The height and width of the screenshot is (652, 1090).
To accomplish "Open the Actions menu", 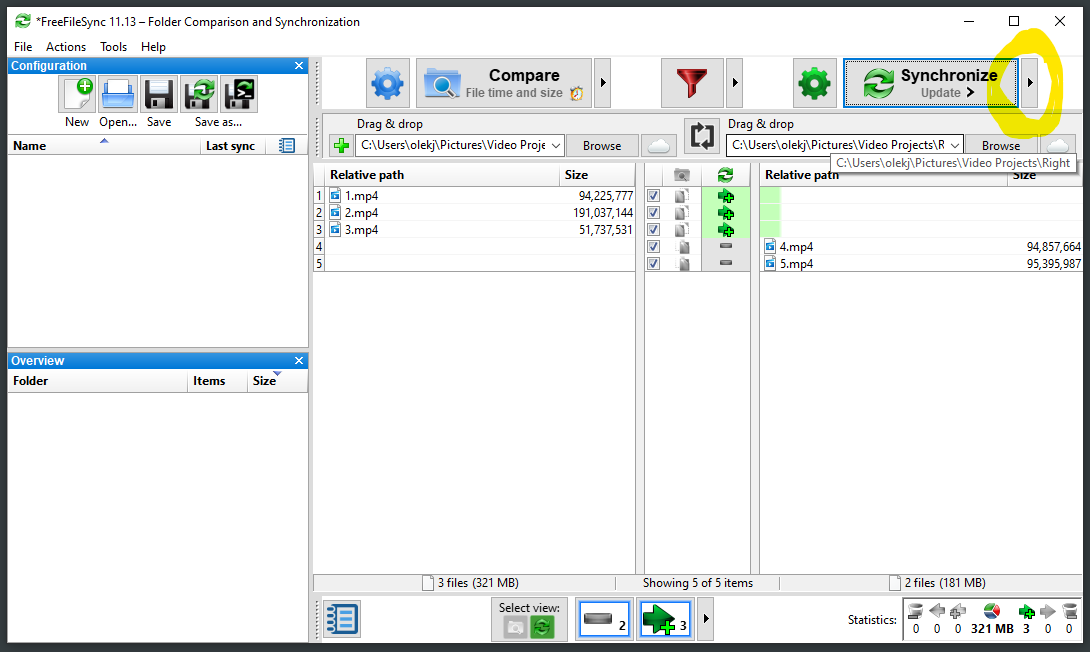I will [x=66, y=47].
